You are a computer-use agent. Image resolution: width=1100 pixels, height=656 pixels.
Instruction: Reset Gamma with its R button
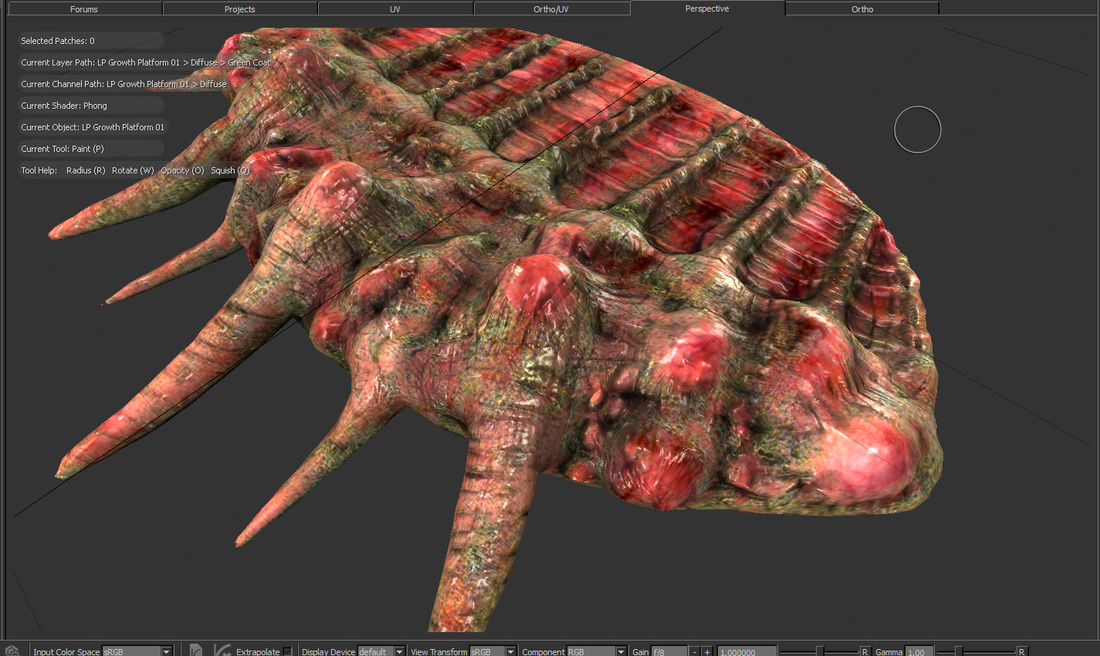point(1021,652)
